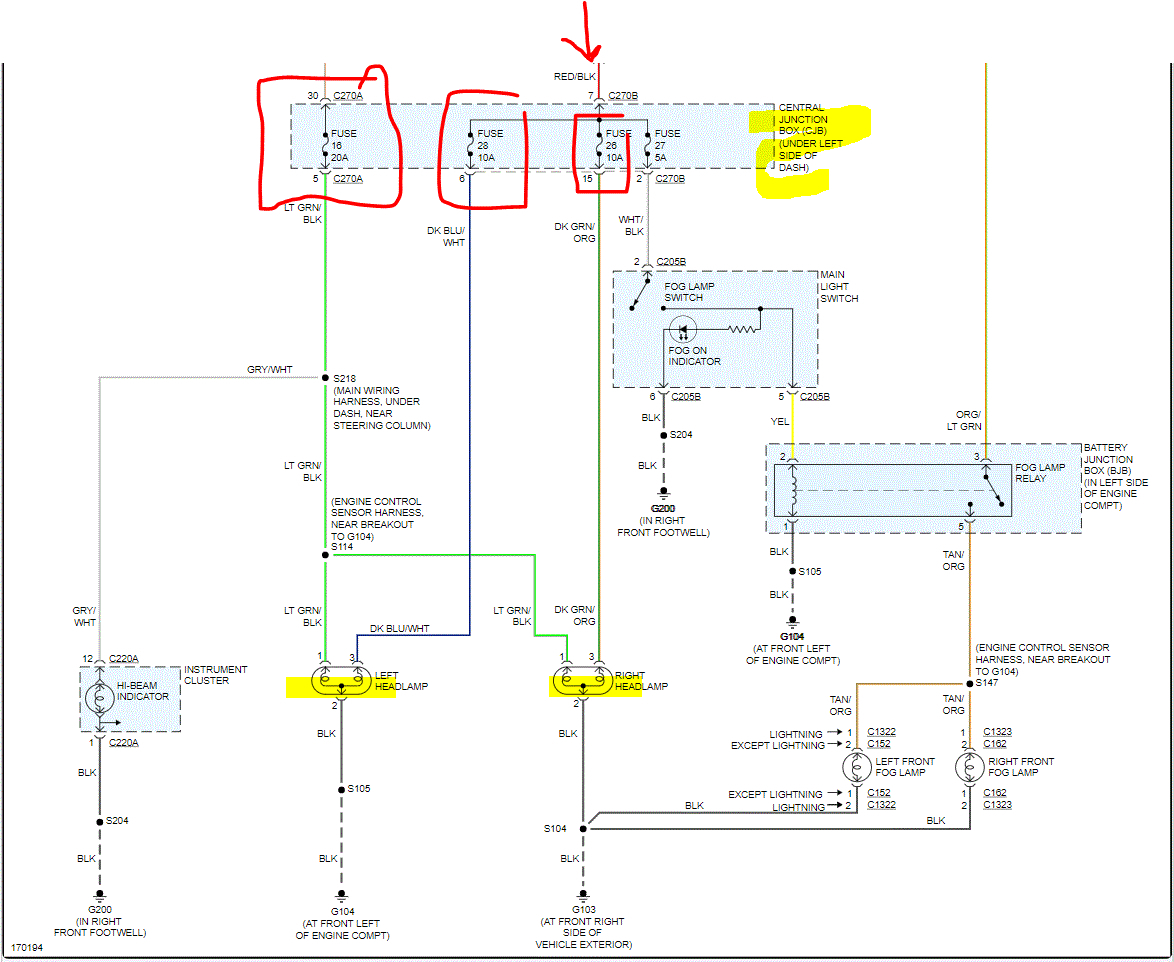The height and width of the screenshot is (962, 1174).
Task: Select the WHT/BLK wire label
Action: [632, 225]
